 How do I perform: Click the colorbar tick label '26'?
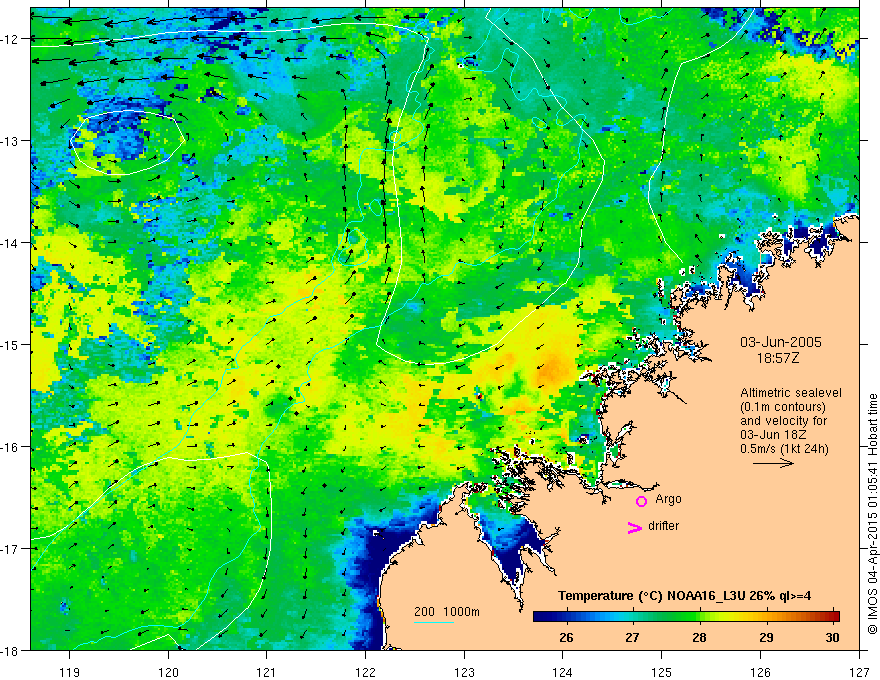coord(566,637)
